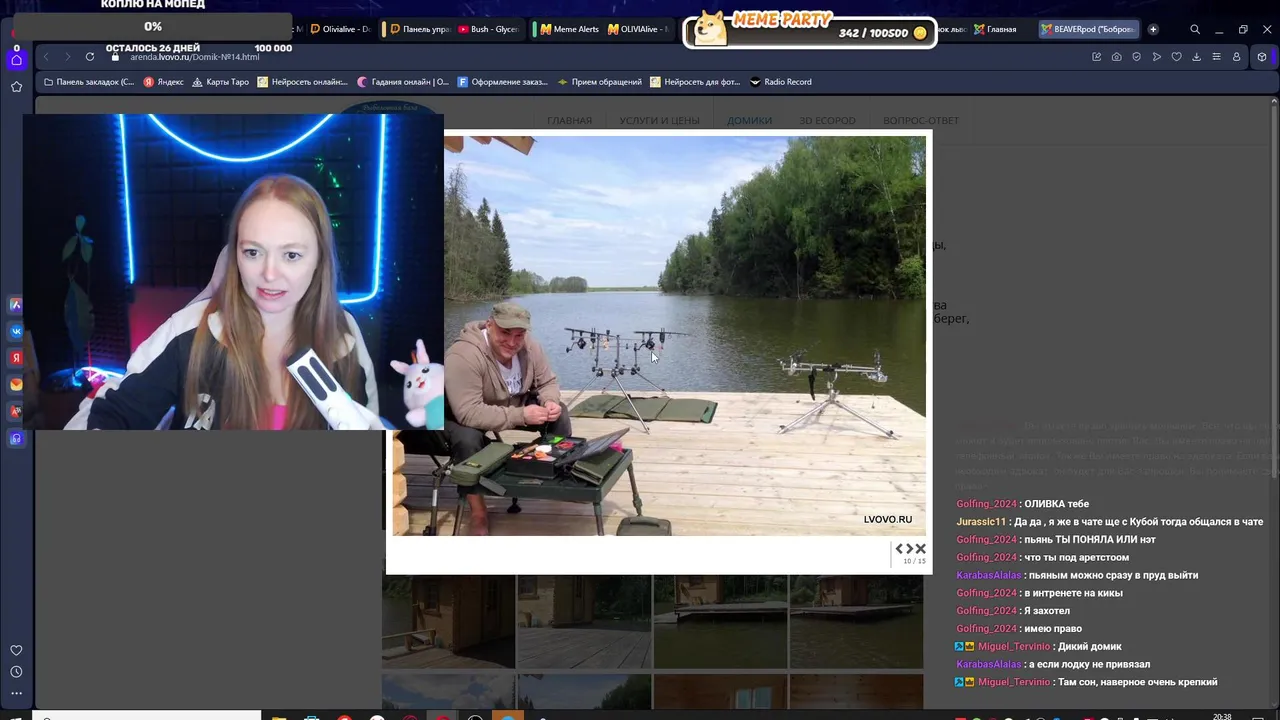This screenshot has width=1280, height=720.
Task: Open the Radio Record bookmark
Action: 781,82
